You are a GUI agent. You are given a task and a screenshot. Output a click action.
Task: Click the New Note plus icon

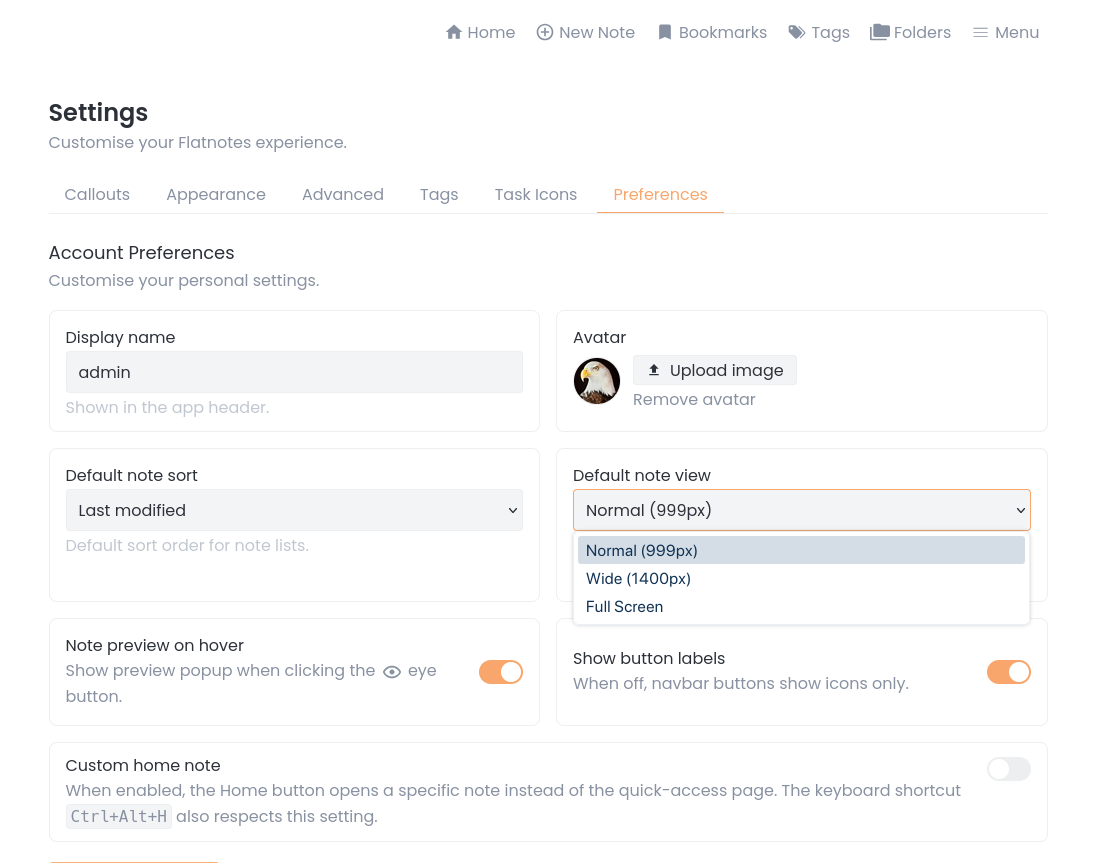[544, 32]
